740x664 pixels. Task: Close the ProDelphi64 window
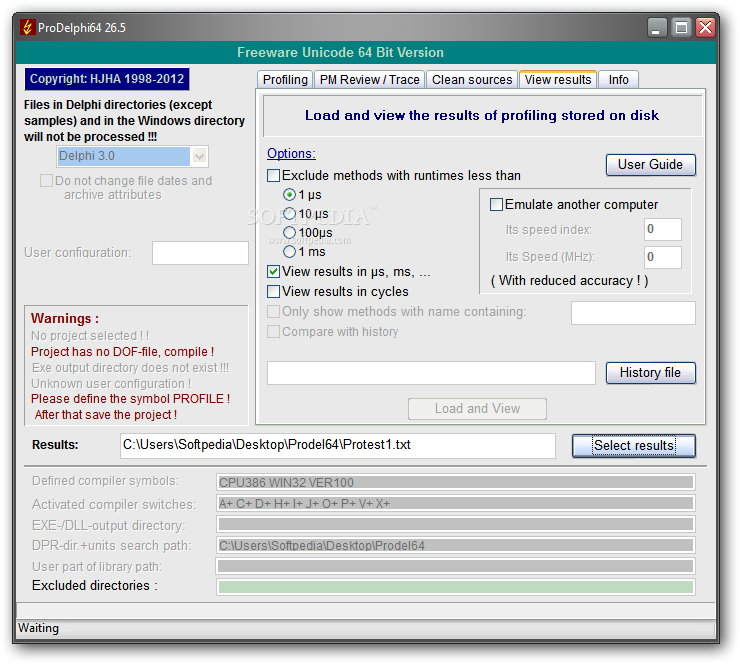coord(706,27)
